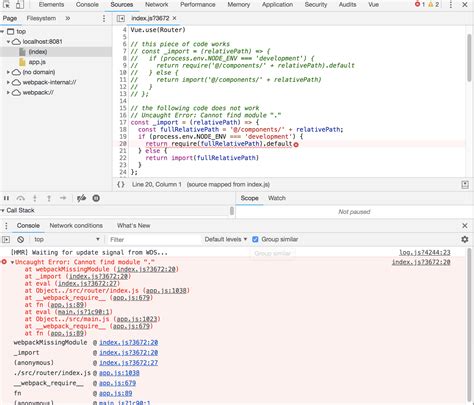Click webpackMissingModule index.js?3672:20 link
This screenshot has width=474, height=405.
[x=129, y=342]
